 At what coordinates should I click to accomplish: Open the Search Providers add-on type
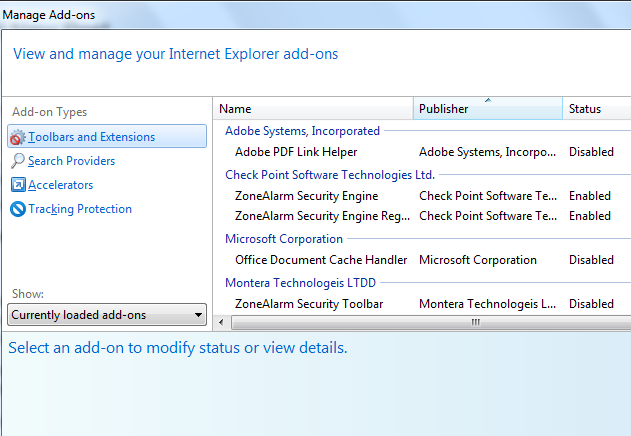pyautogui.click(x=71, y=161)
